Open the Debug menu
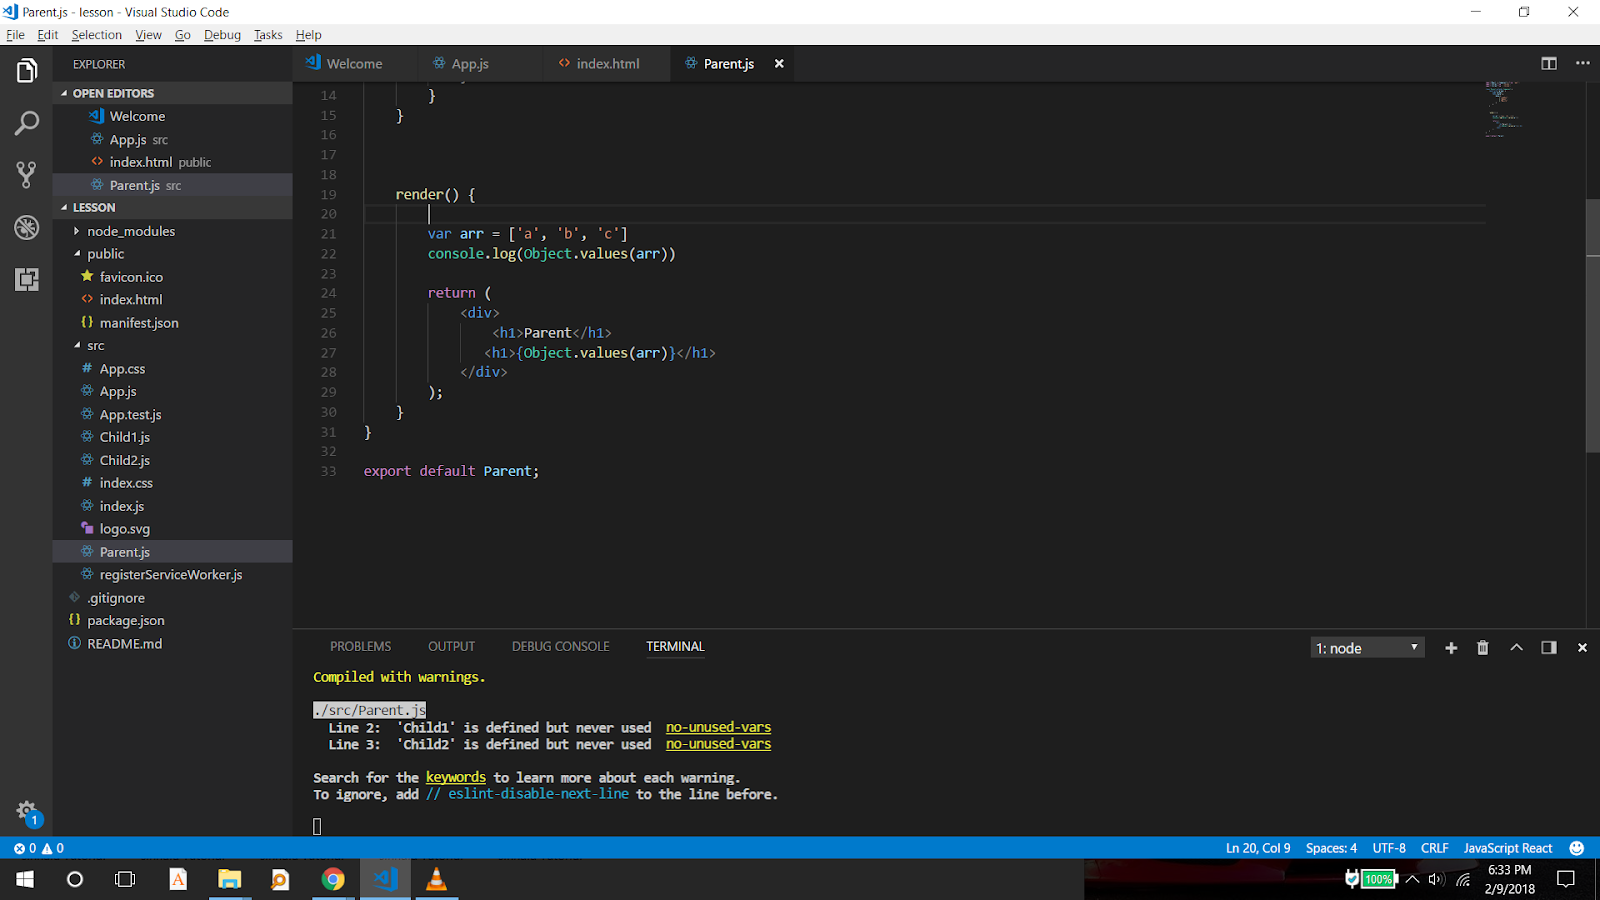Image resolution: width=1600 pixels, height=900 pixels. 222,34
